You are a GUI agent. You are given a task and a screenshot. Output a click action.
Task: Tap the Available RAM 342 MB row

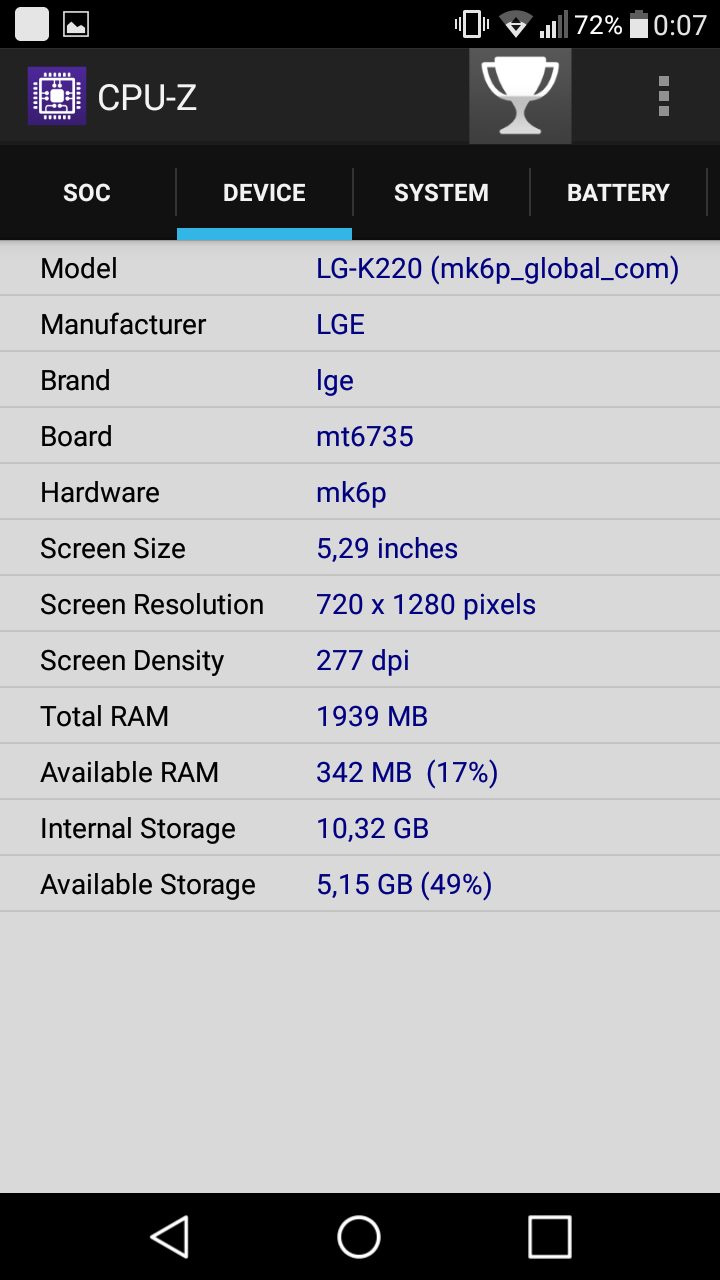pos(360,772)
